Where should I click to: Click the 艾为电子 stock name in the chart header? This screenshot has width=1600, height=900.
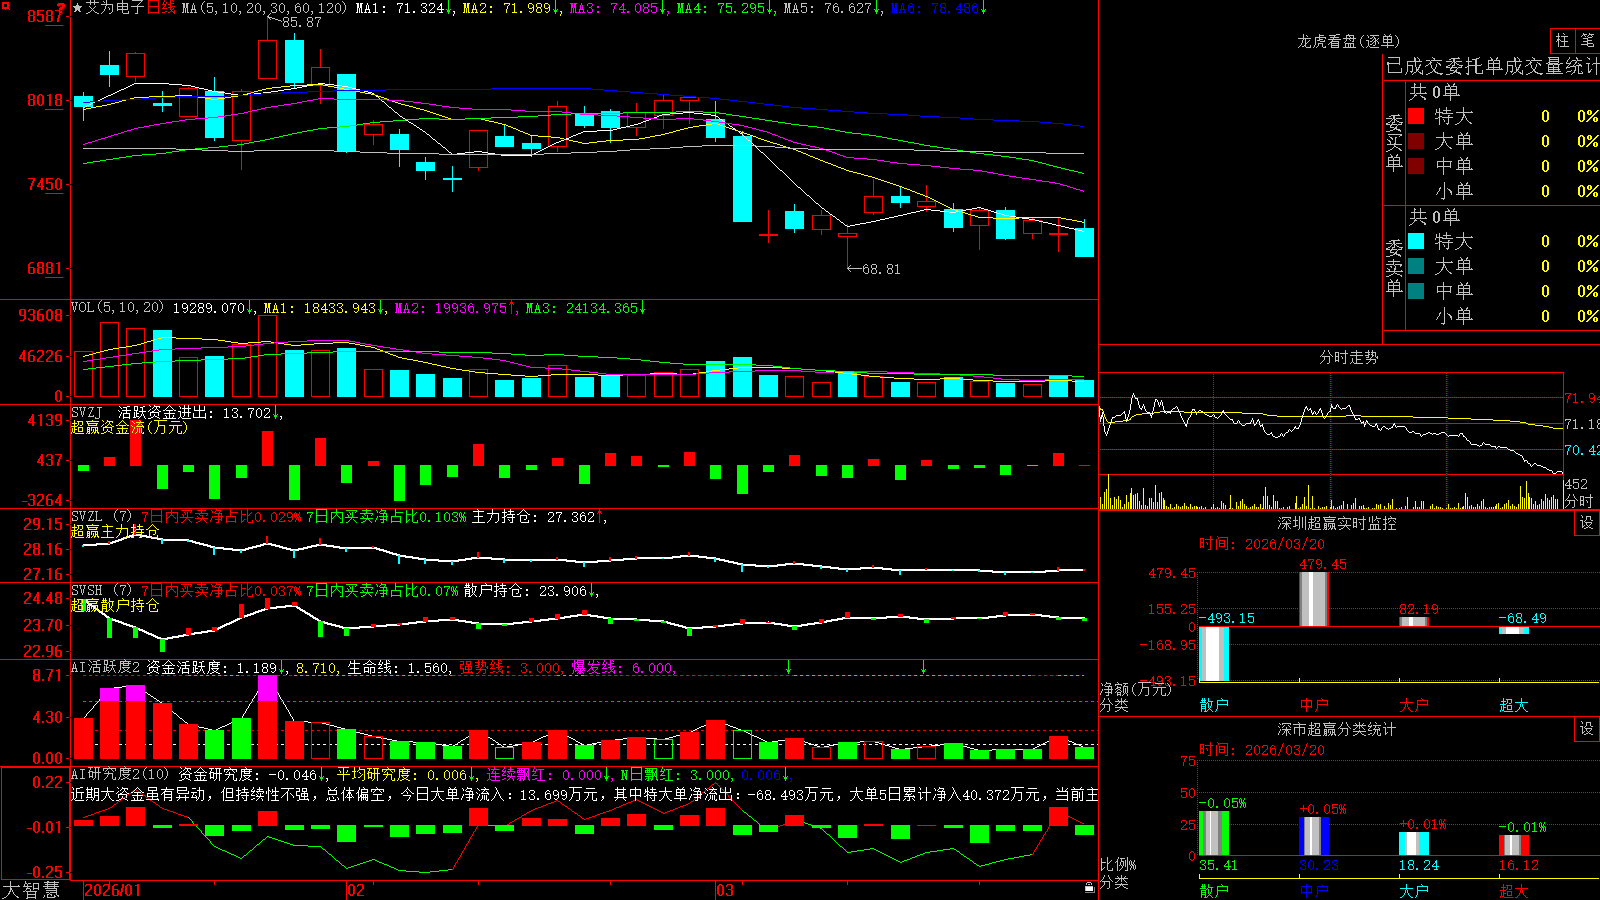115,8
